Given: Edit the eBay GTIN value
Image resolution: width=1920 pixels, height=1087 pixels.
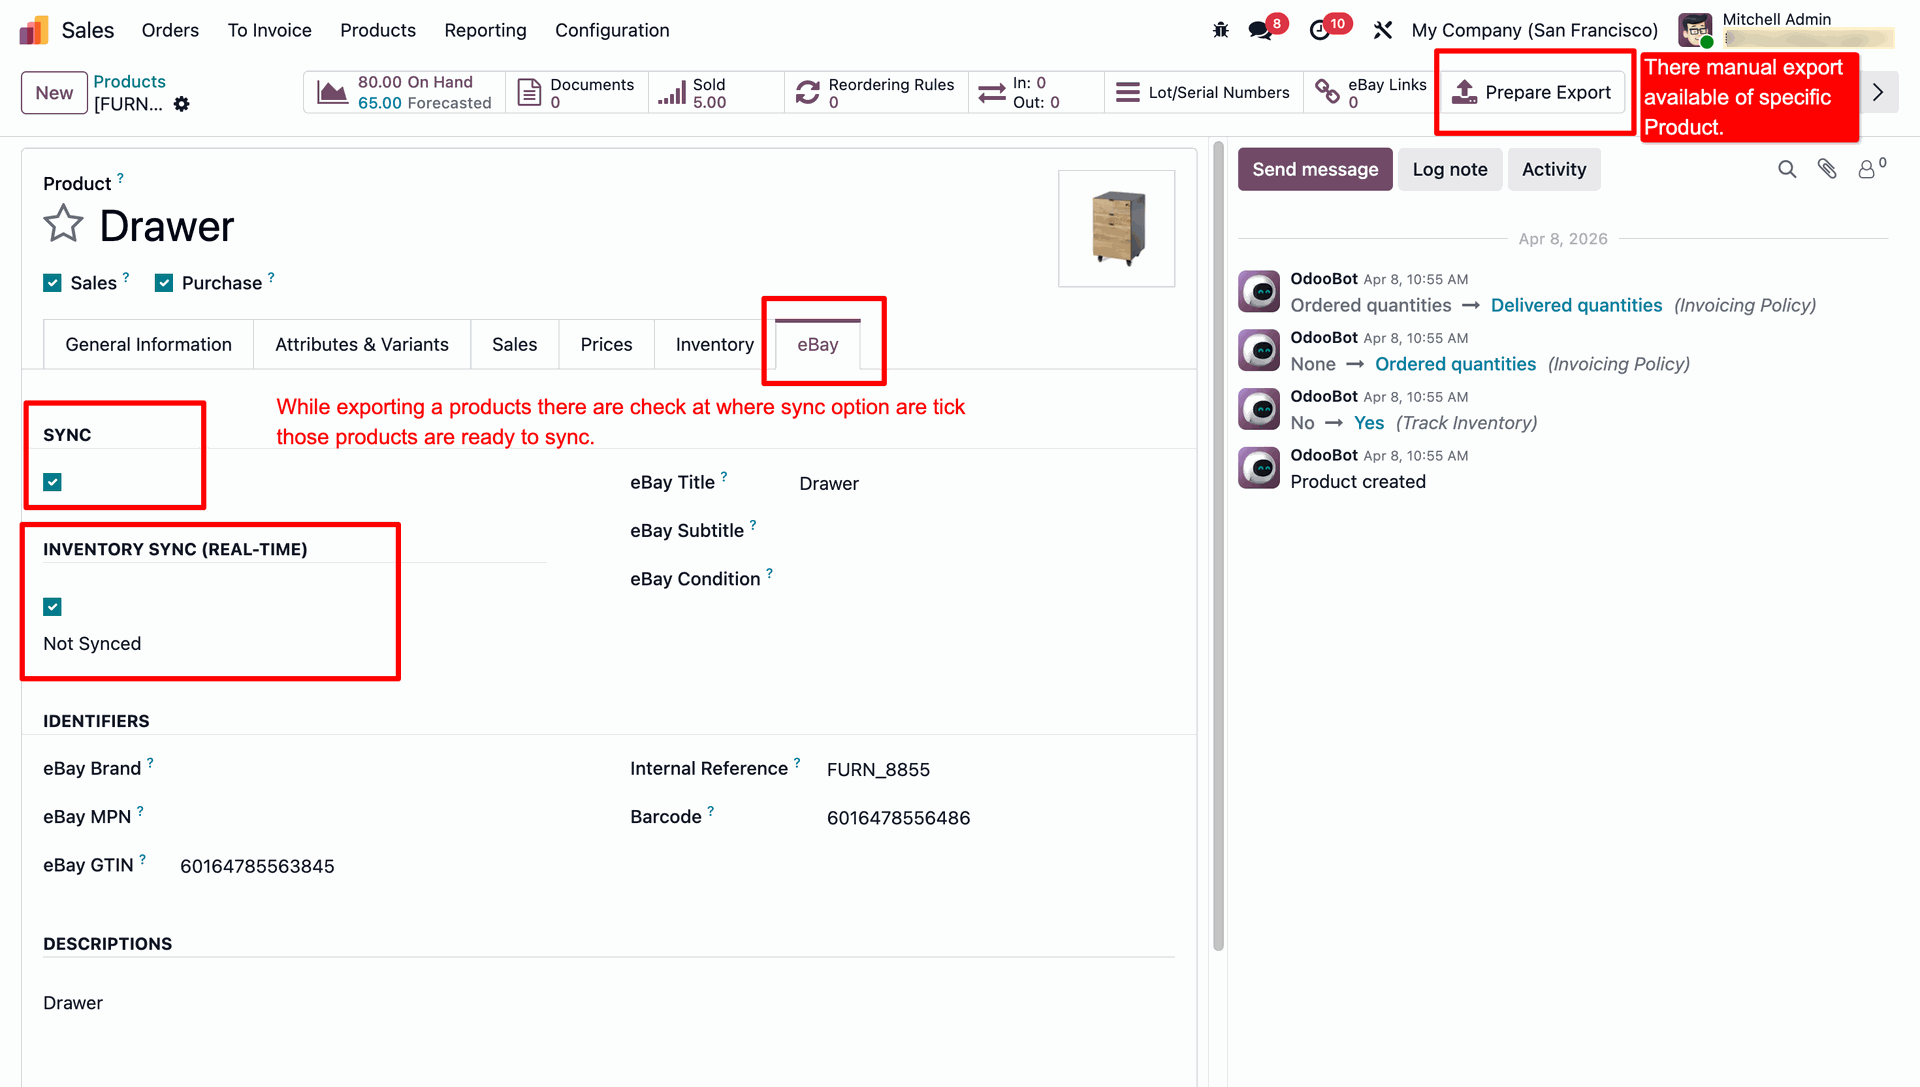Looking at the screenshot, I should (x=257, y=866).
